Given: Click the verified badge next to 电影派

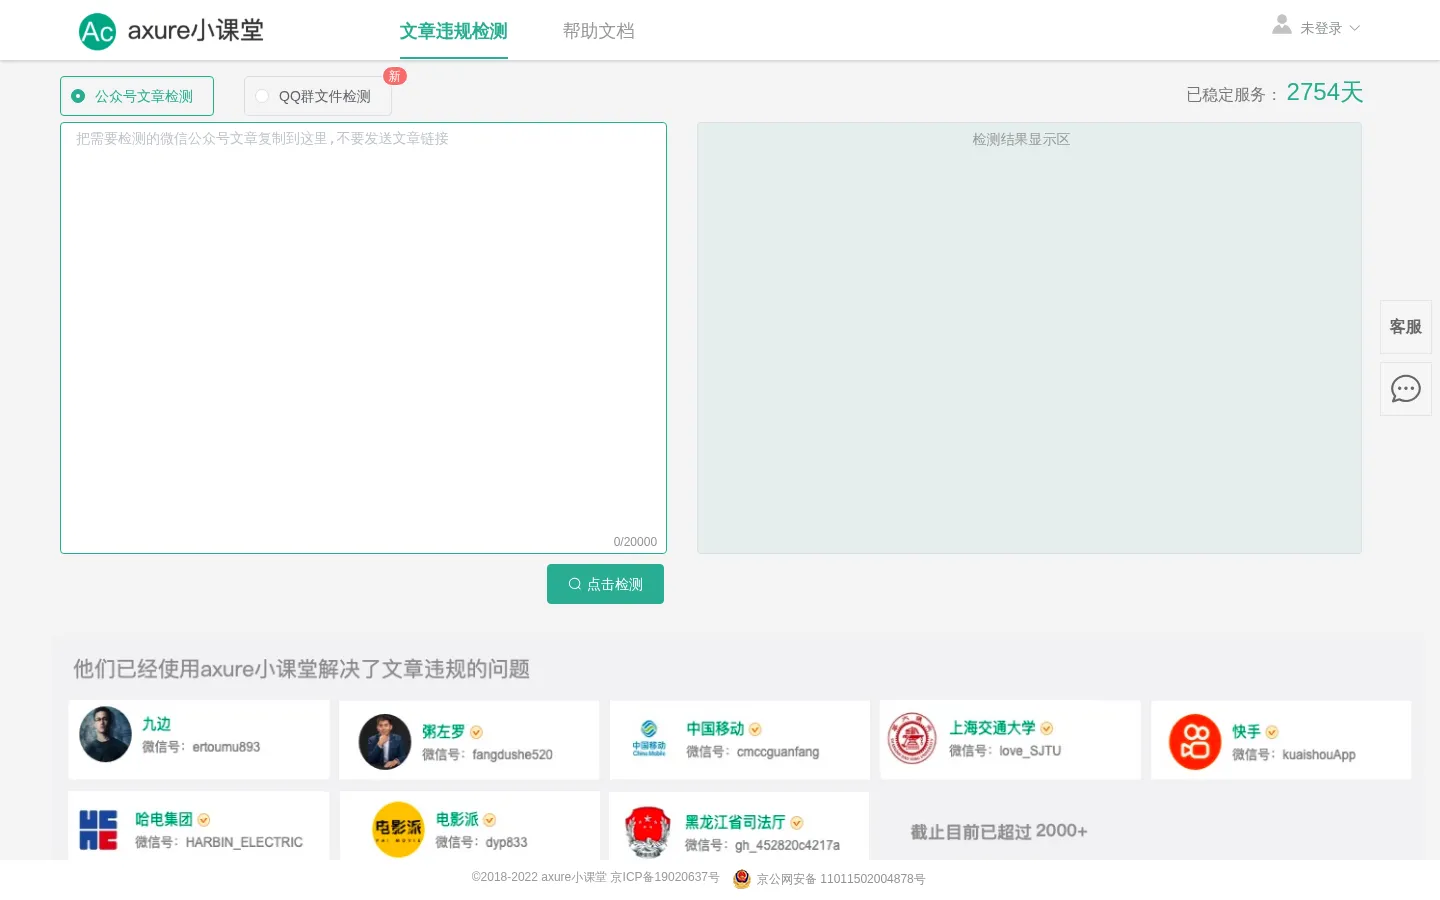Looking at the screenshot, I should point(489,820).
